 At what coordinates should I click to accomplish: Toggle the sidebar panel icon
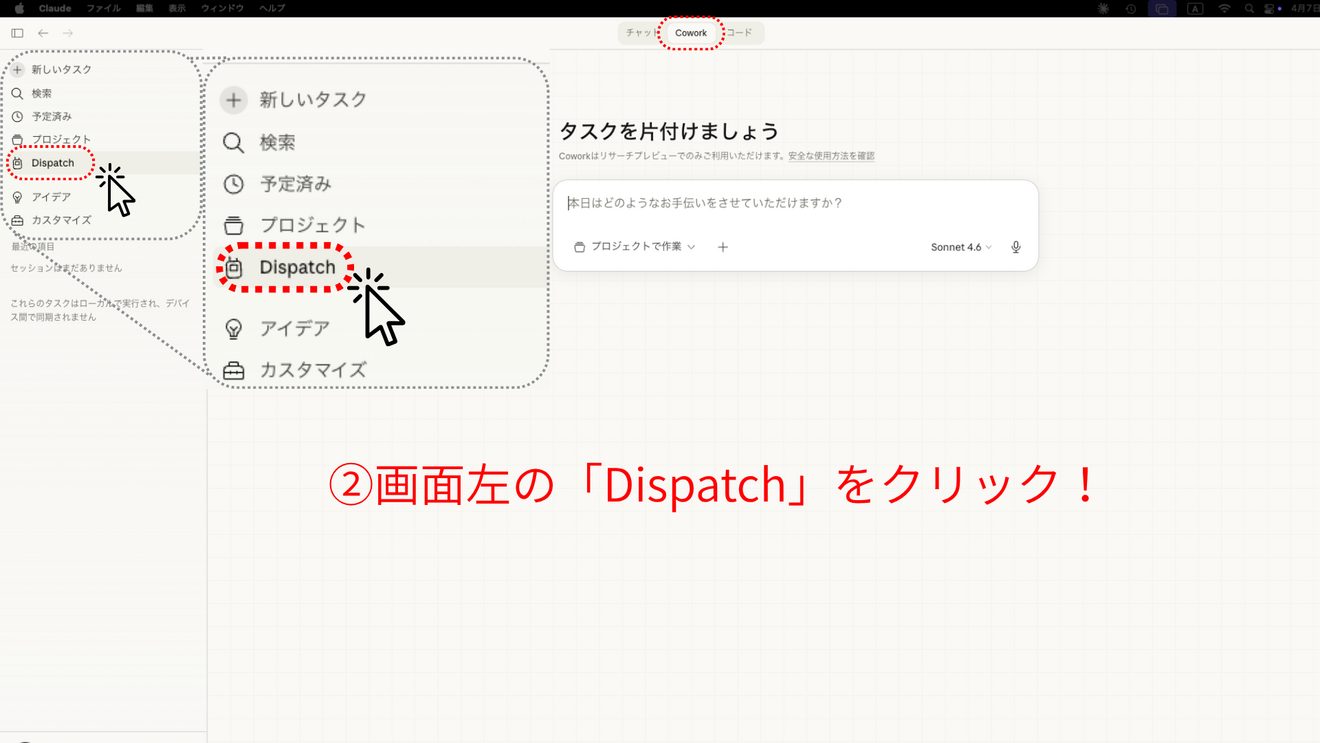click(x=17, y=33)
